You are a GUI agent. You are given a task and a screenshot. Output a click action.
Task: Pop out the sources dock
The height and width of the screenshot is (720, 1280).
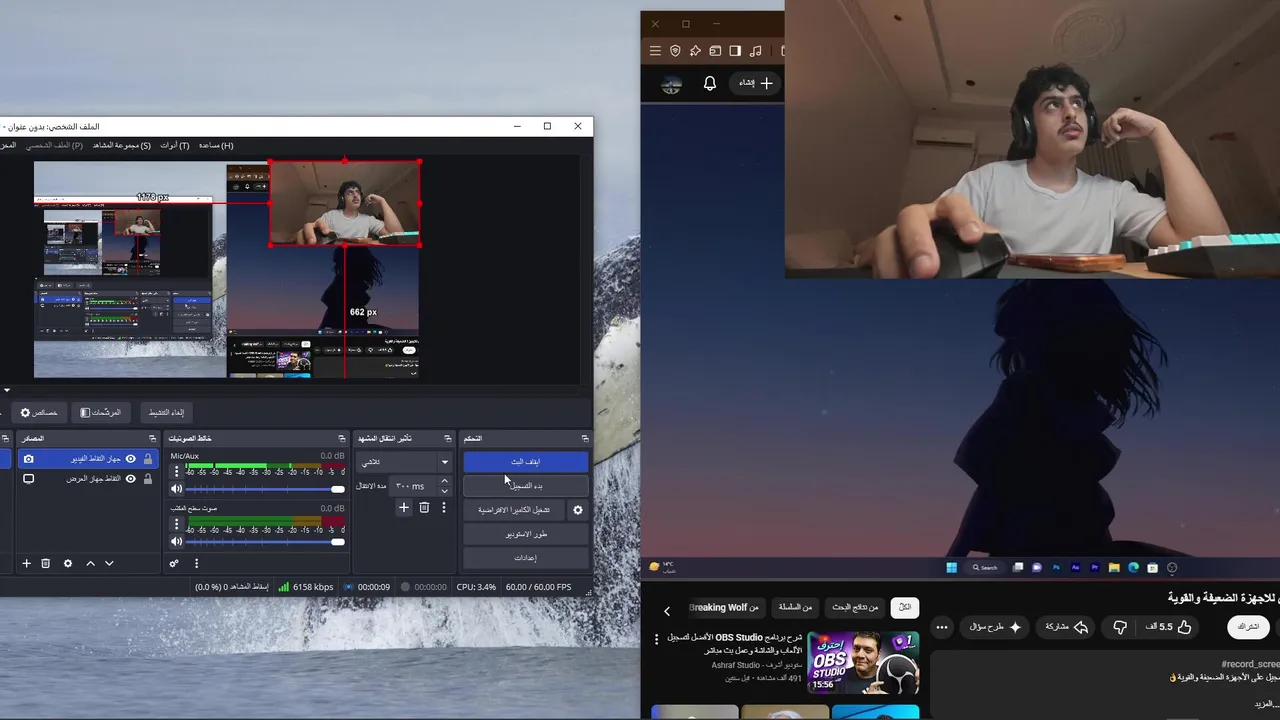pos(153,438)
